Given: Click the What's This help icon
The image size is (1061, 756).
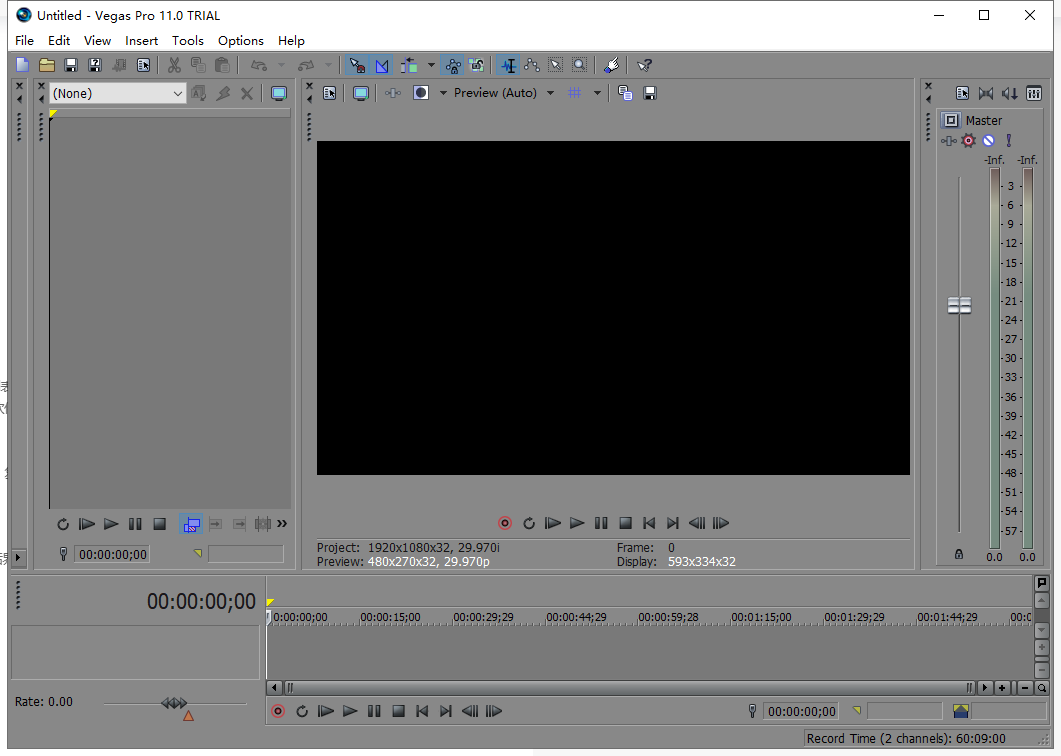Looking at the screenshot, I should [644, 65].
